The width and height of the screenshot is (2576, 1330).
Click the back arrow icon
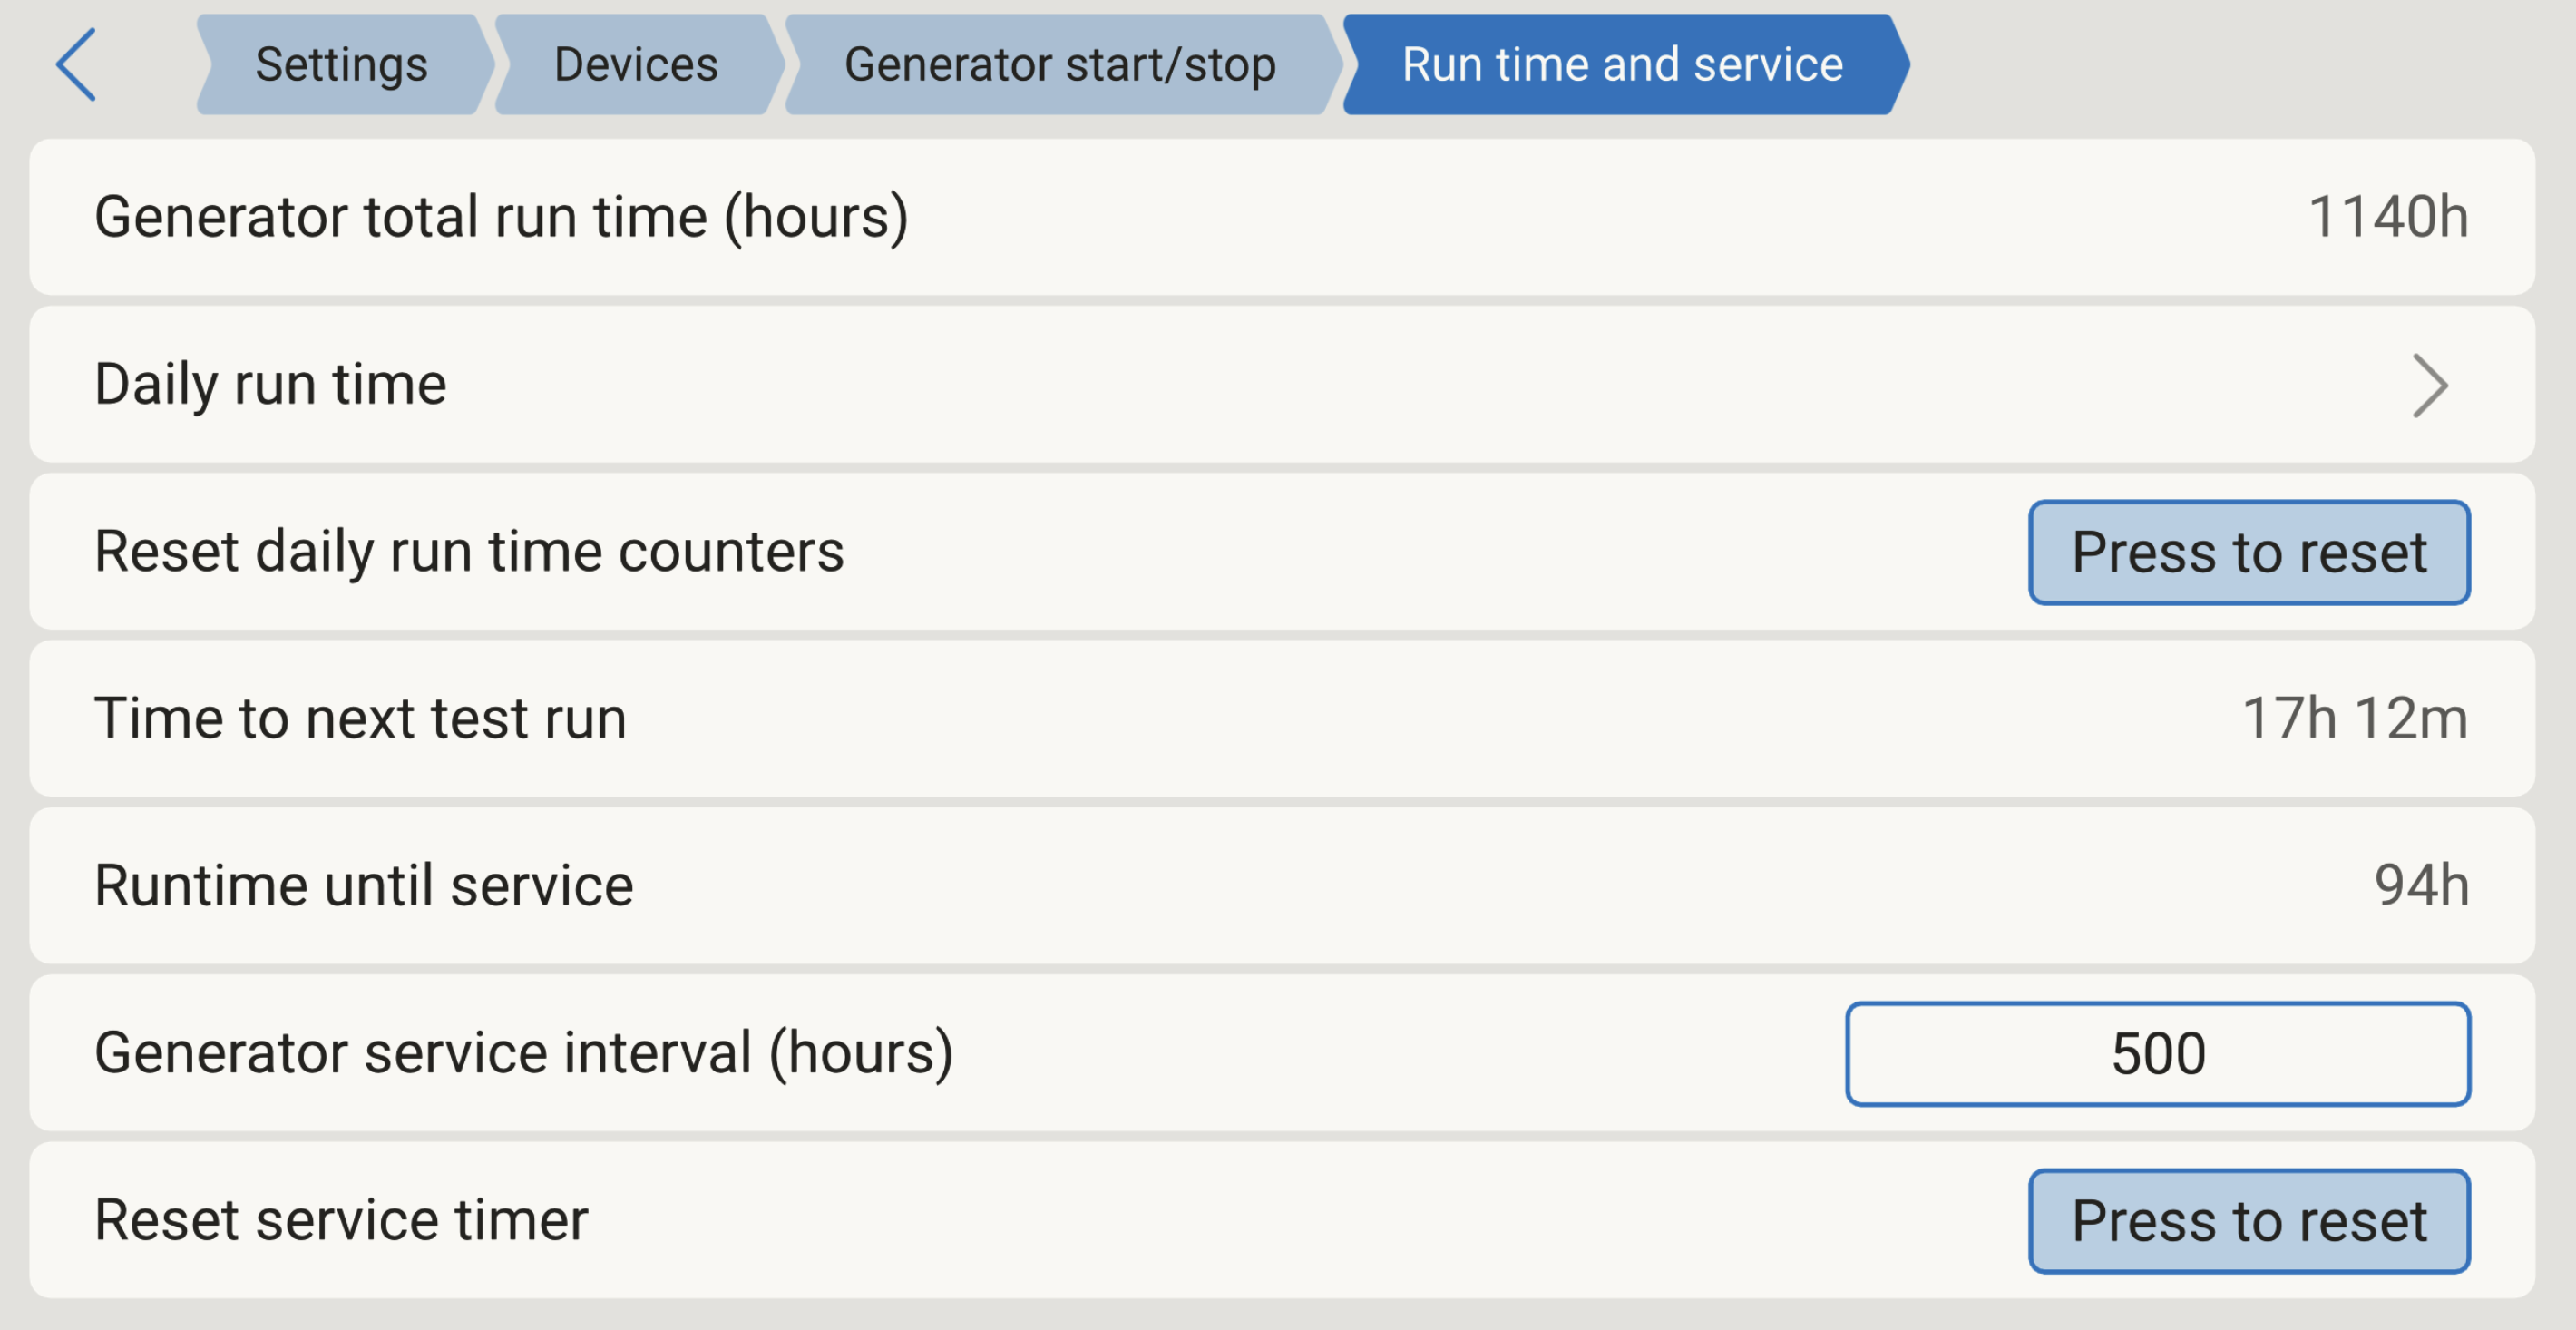point(76,65)
